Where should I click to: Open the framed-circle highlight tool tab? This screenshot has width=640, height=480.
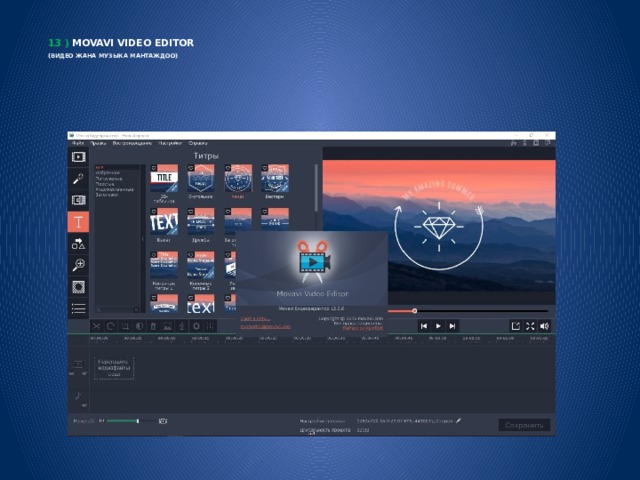tap(78, 287)
